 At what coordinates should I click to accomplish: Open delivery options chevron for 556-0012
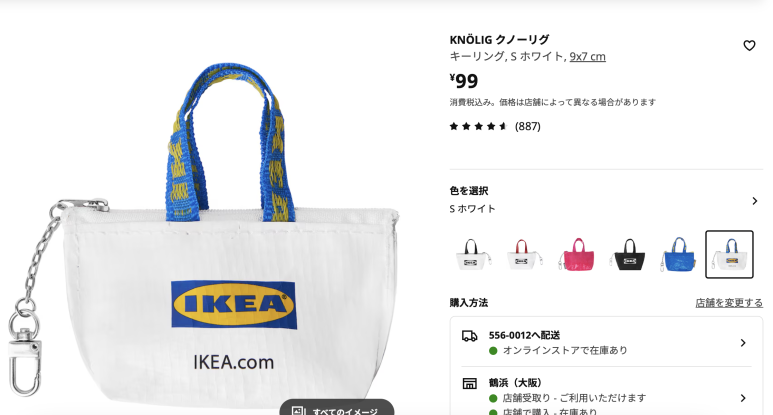click(743, 343)
